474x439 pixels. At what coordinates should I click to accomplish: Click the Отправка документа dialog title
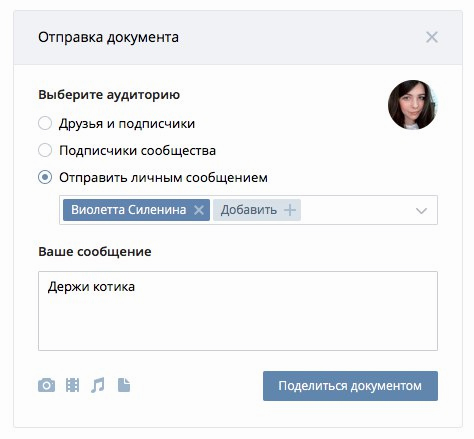[108, 37]
